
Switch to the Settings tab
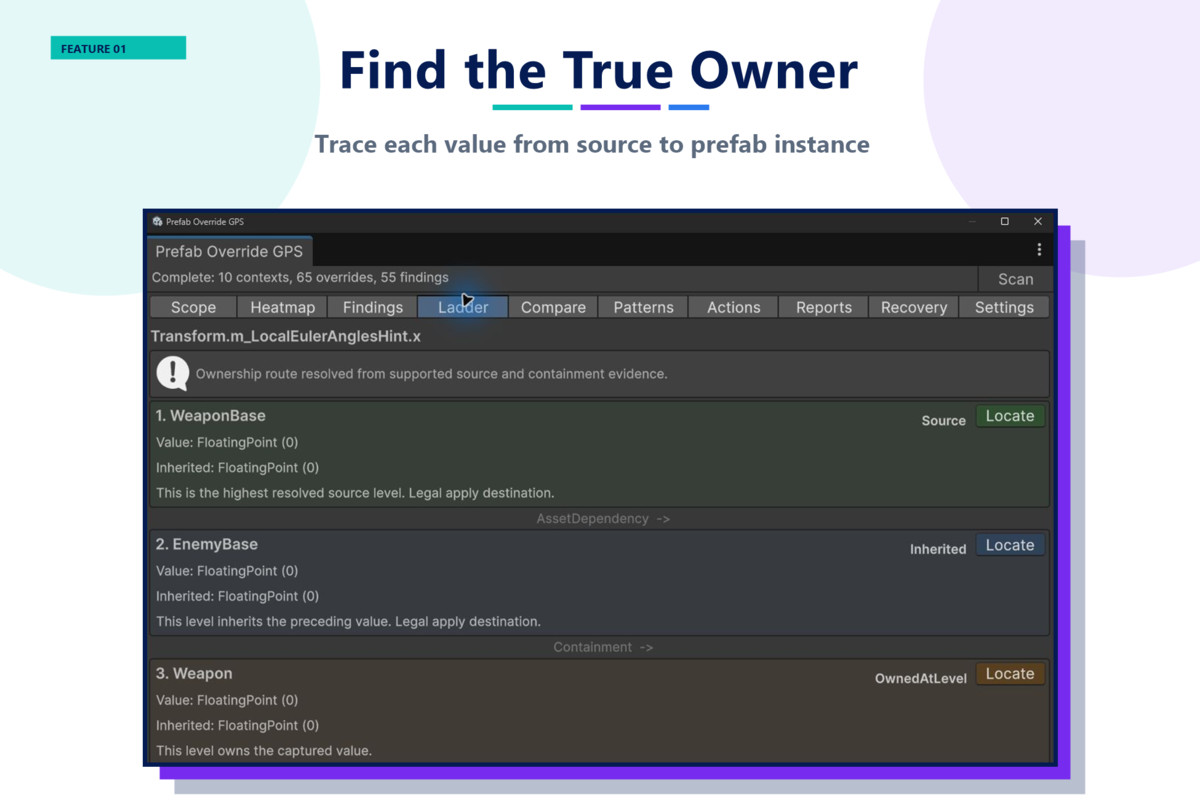coord(1004,307)
